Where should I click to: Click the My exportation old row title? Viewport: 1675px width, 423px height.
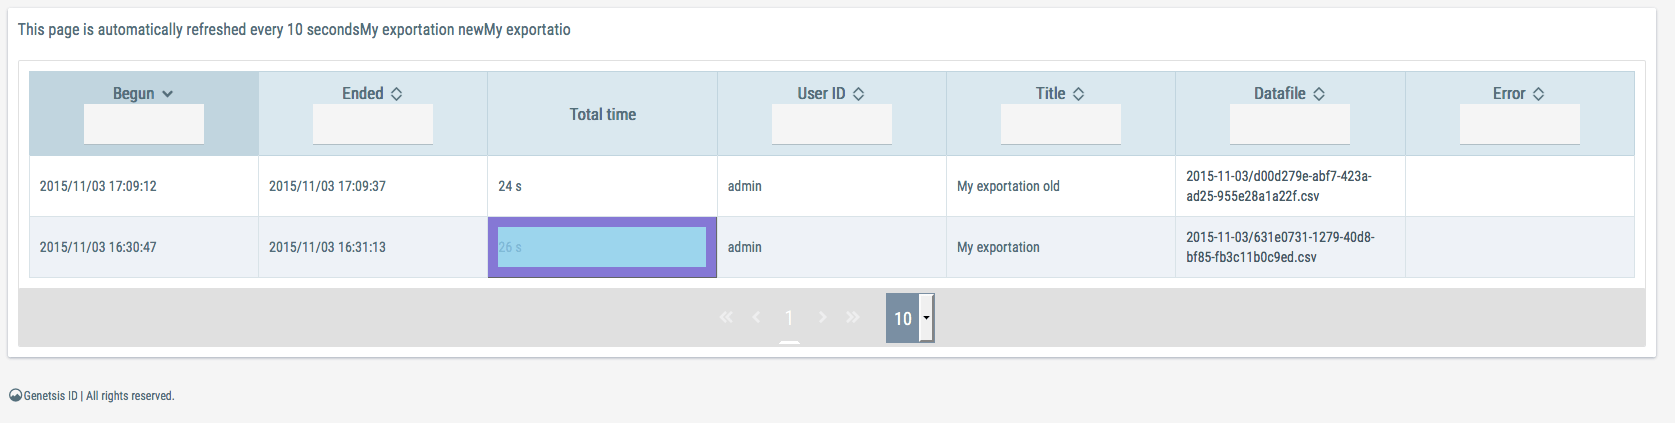(x=1008, y=186)
